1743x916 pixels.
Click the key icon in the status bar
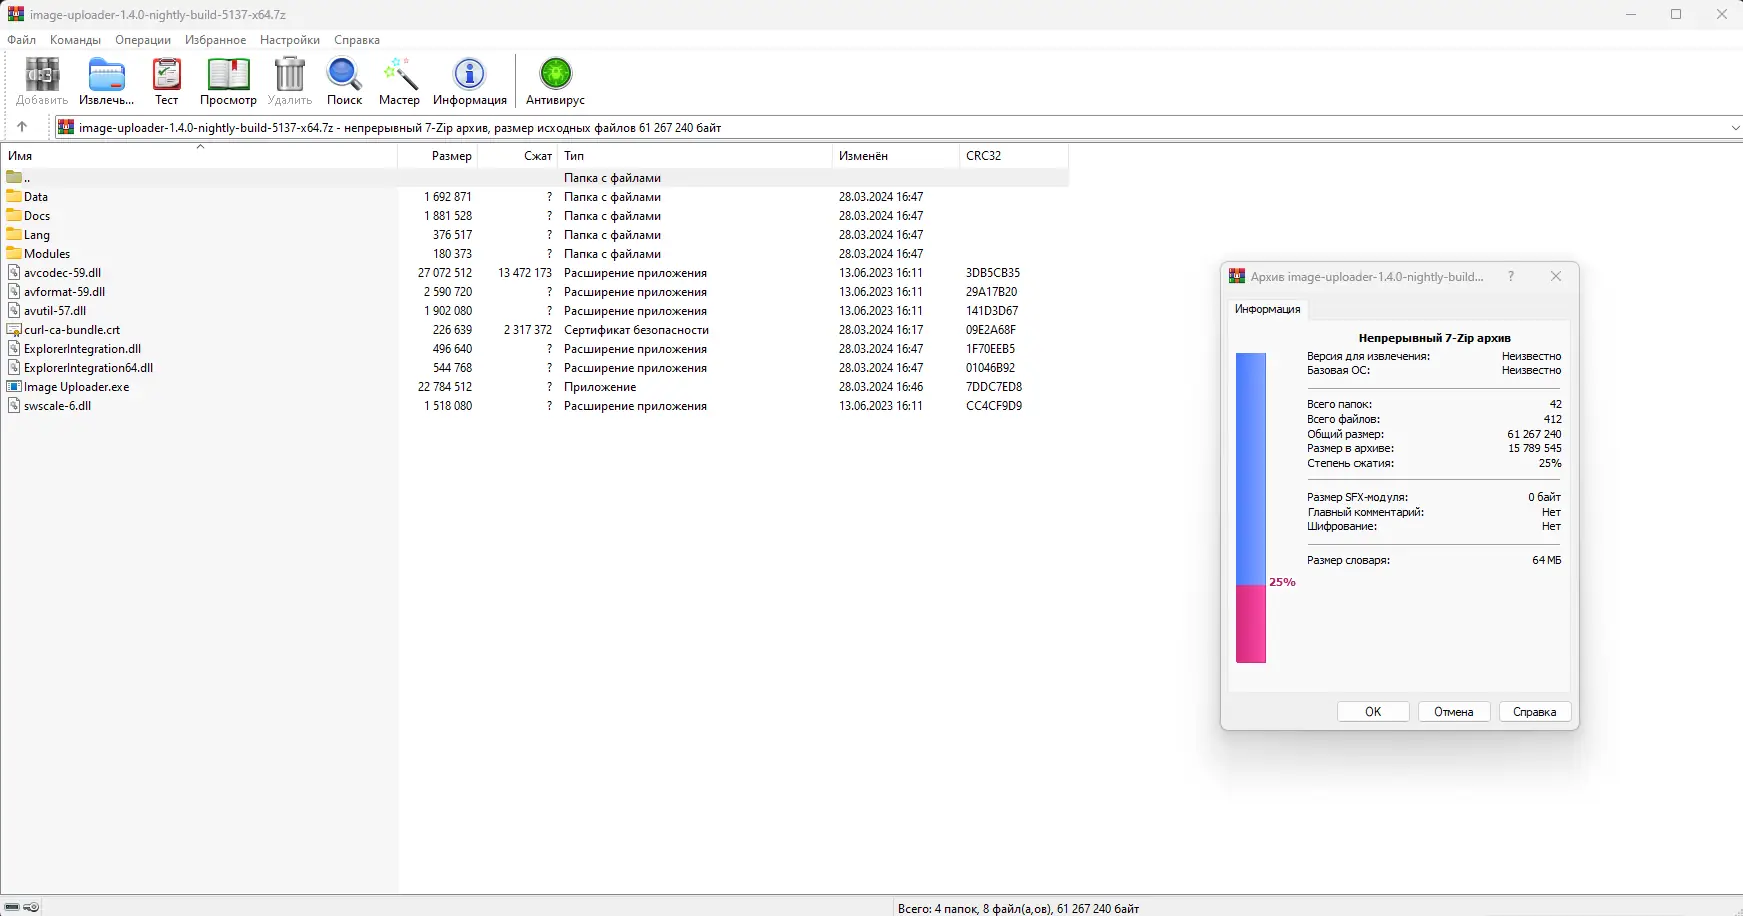[32, 907]
